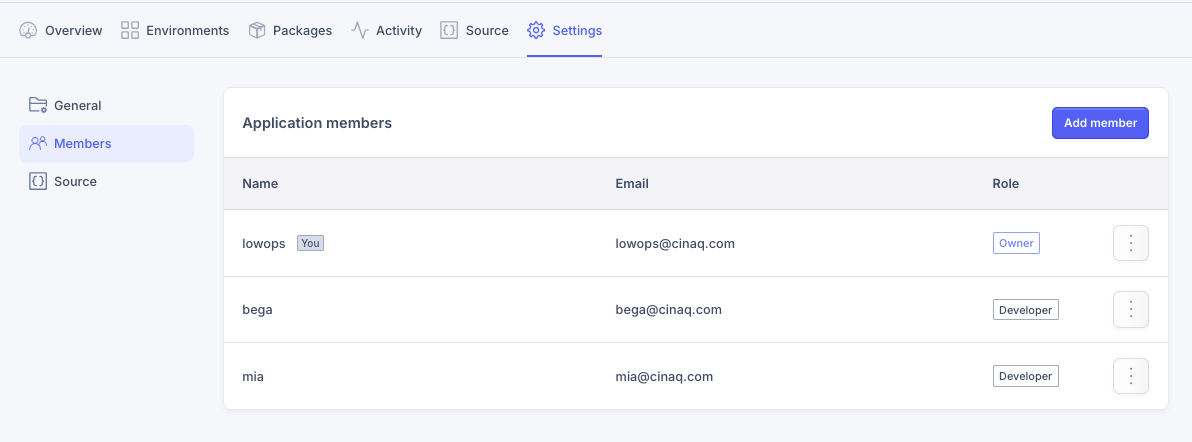Click the General folder icon in sidebar
Viewport: 1192px width, 442px height.
tap(38, 105)
